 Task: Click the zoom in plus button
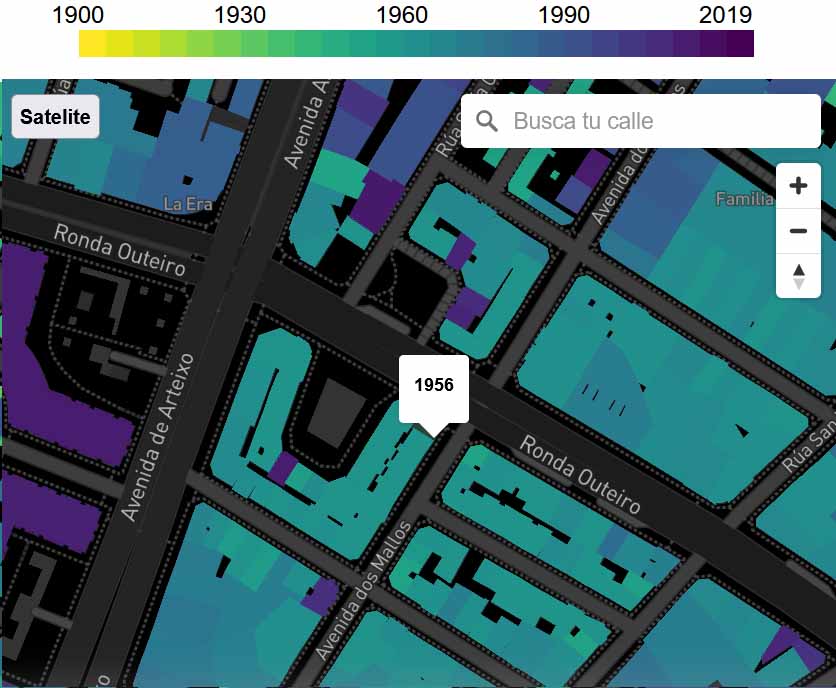click(798, 186)
